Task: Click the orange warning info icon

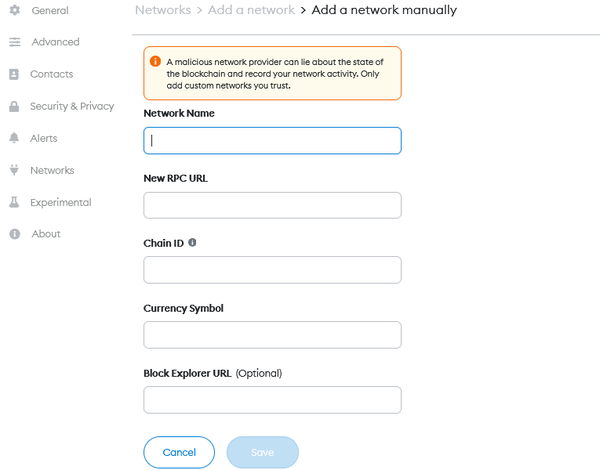Action: (155, 61)
